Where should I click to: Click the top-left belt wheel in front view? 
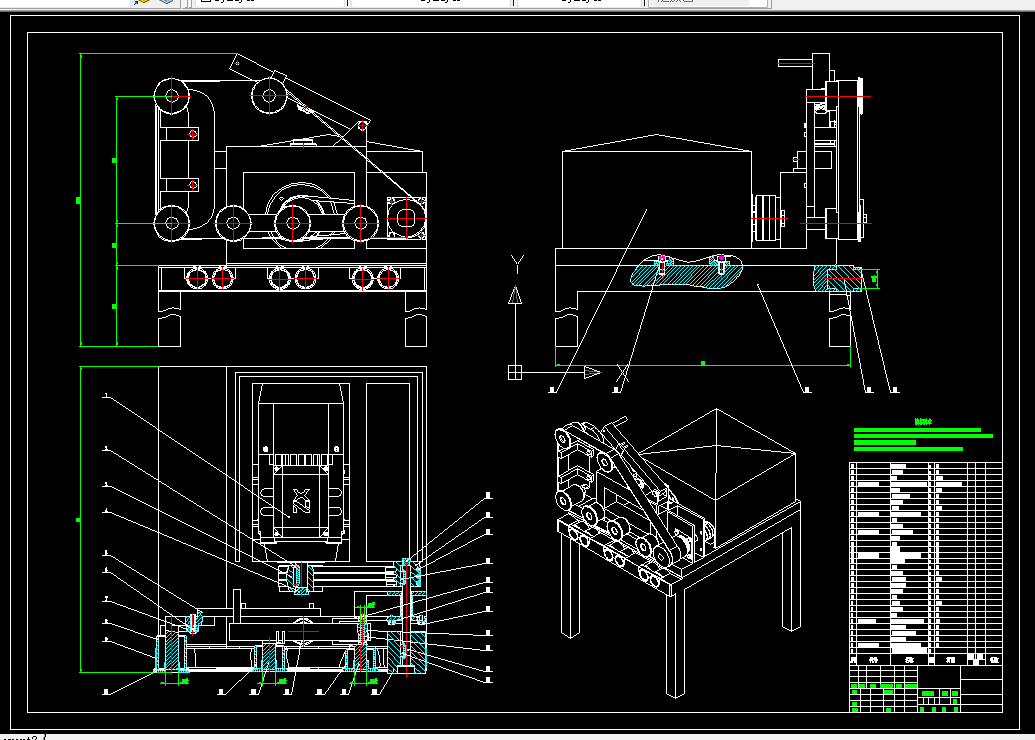coord(172,96)
